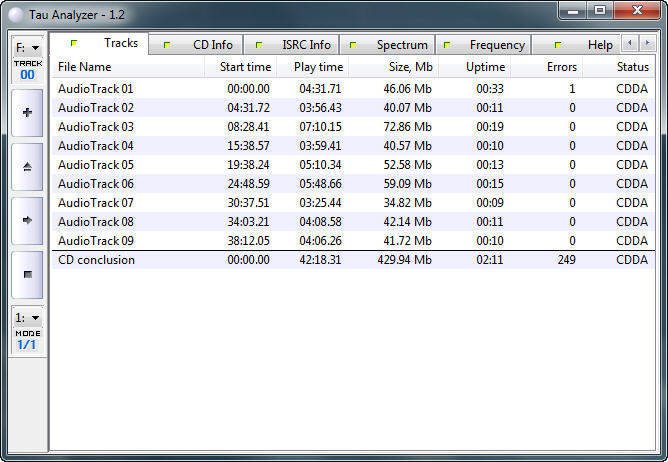668x462 pixels.
Task: Sort by the File Name column header
Action: click(x=85, y=67)
